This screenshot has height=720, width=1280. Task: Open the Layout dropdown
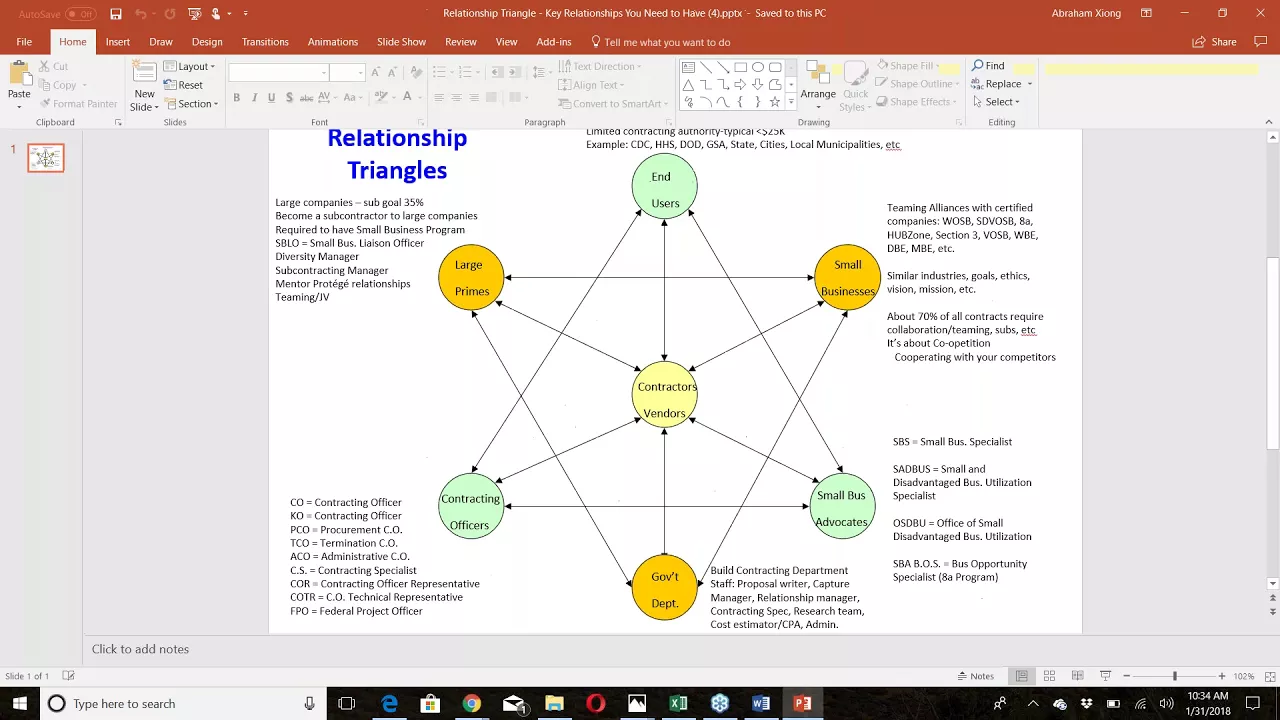(190, 67)
